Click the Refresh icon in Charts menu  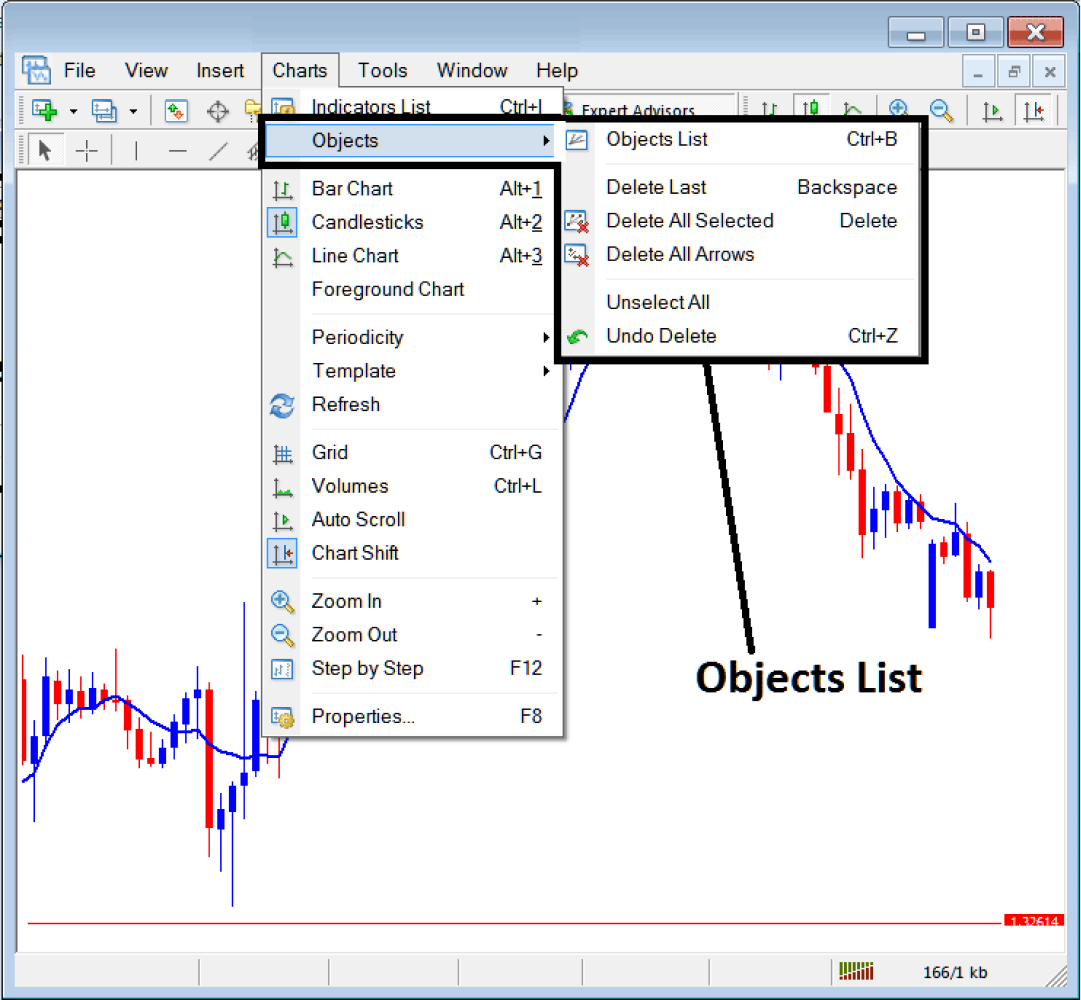coord(281,405)
